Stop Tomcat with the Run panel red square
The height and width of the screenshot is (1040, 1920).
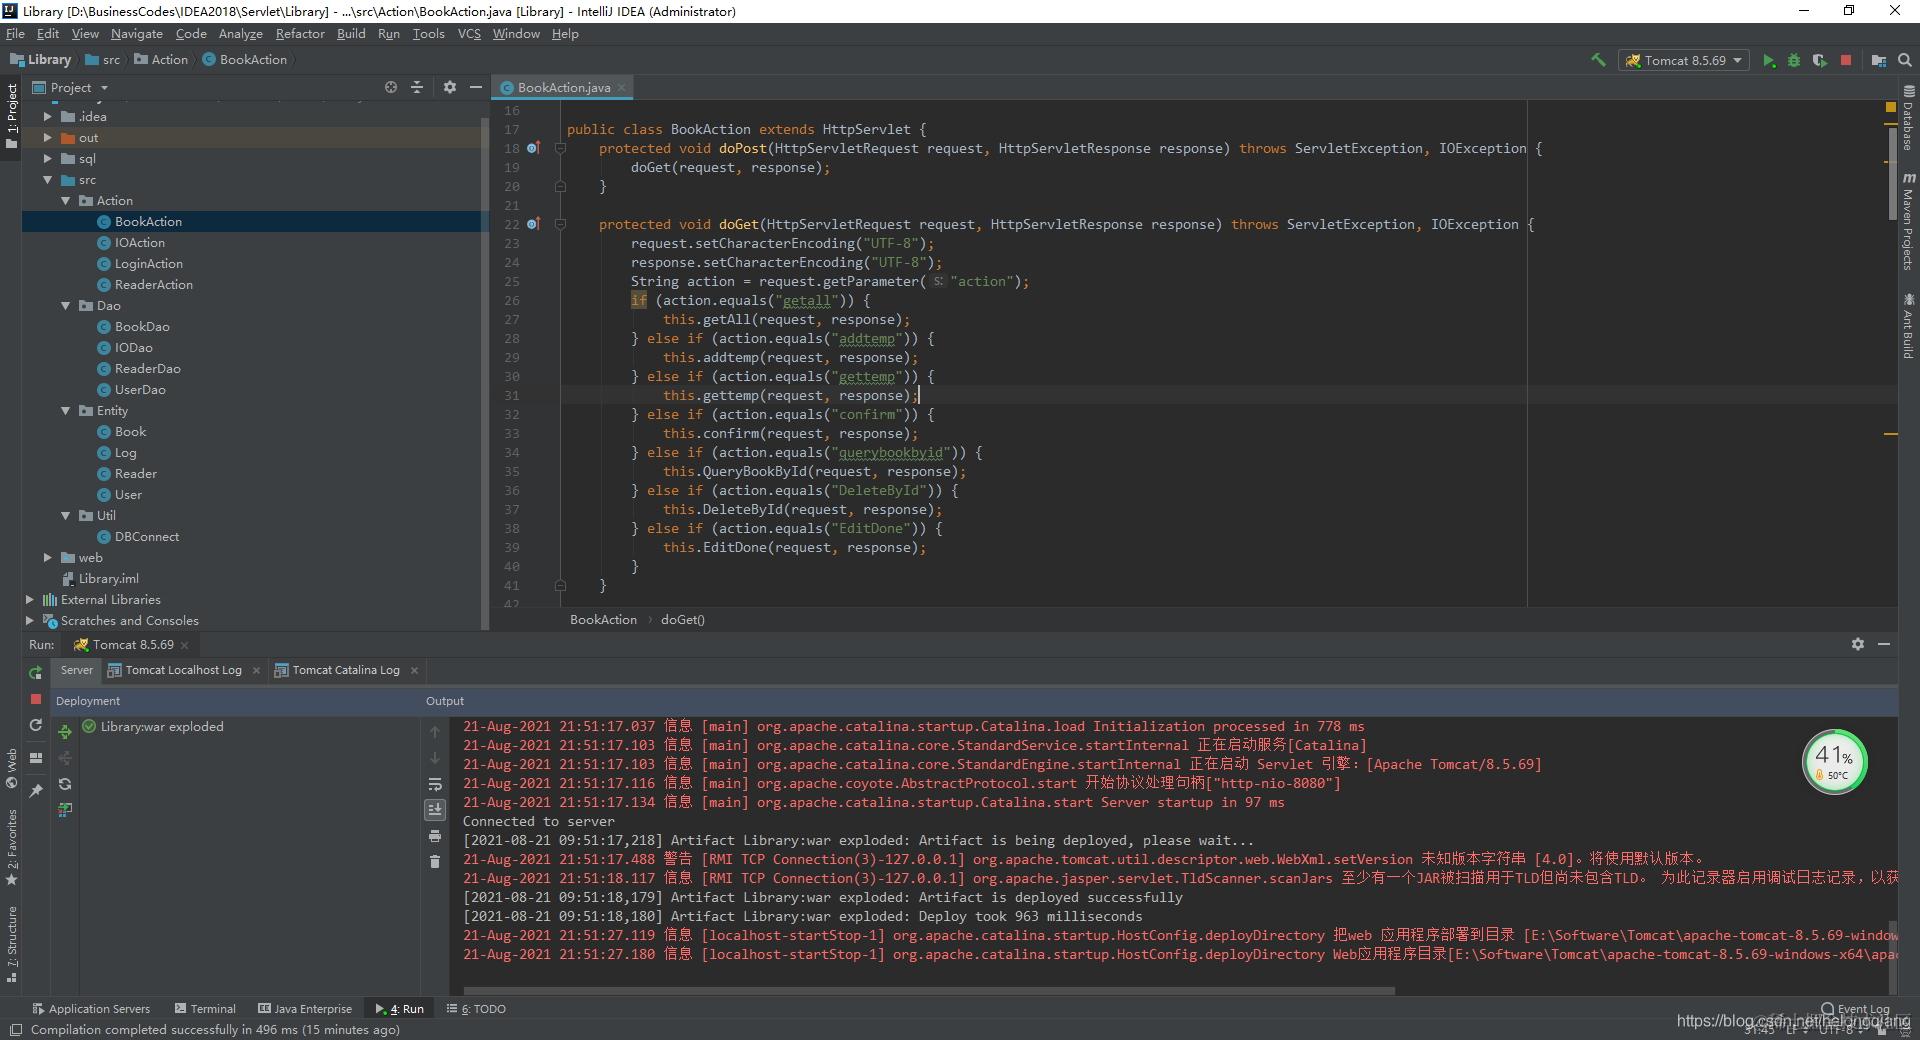pos(36,699)
